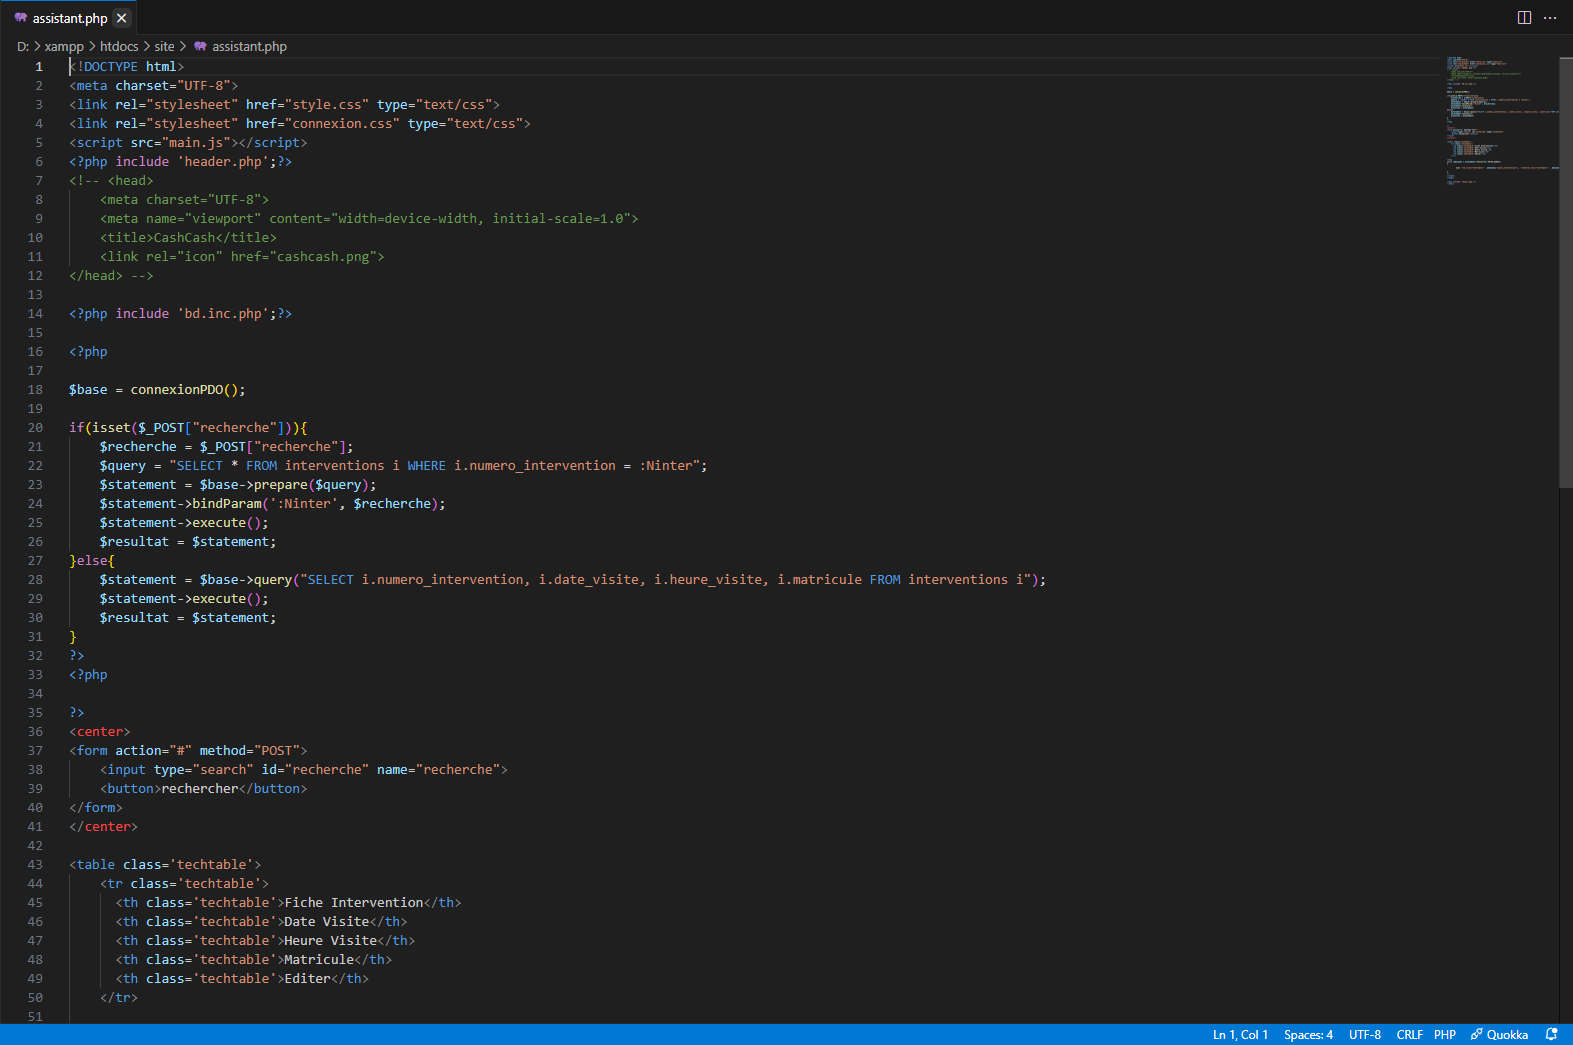Select the UTF-8 encoding indicator
The height and width of the screenshot is (1045, 1573).
1364,1034
